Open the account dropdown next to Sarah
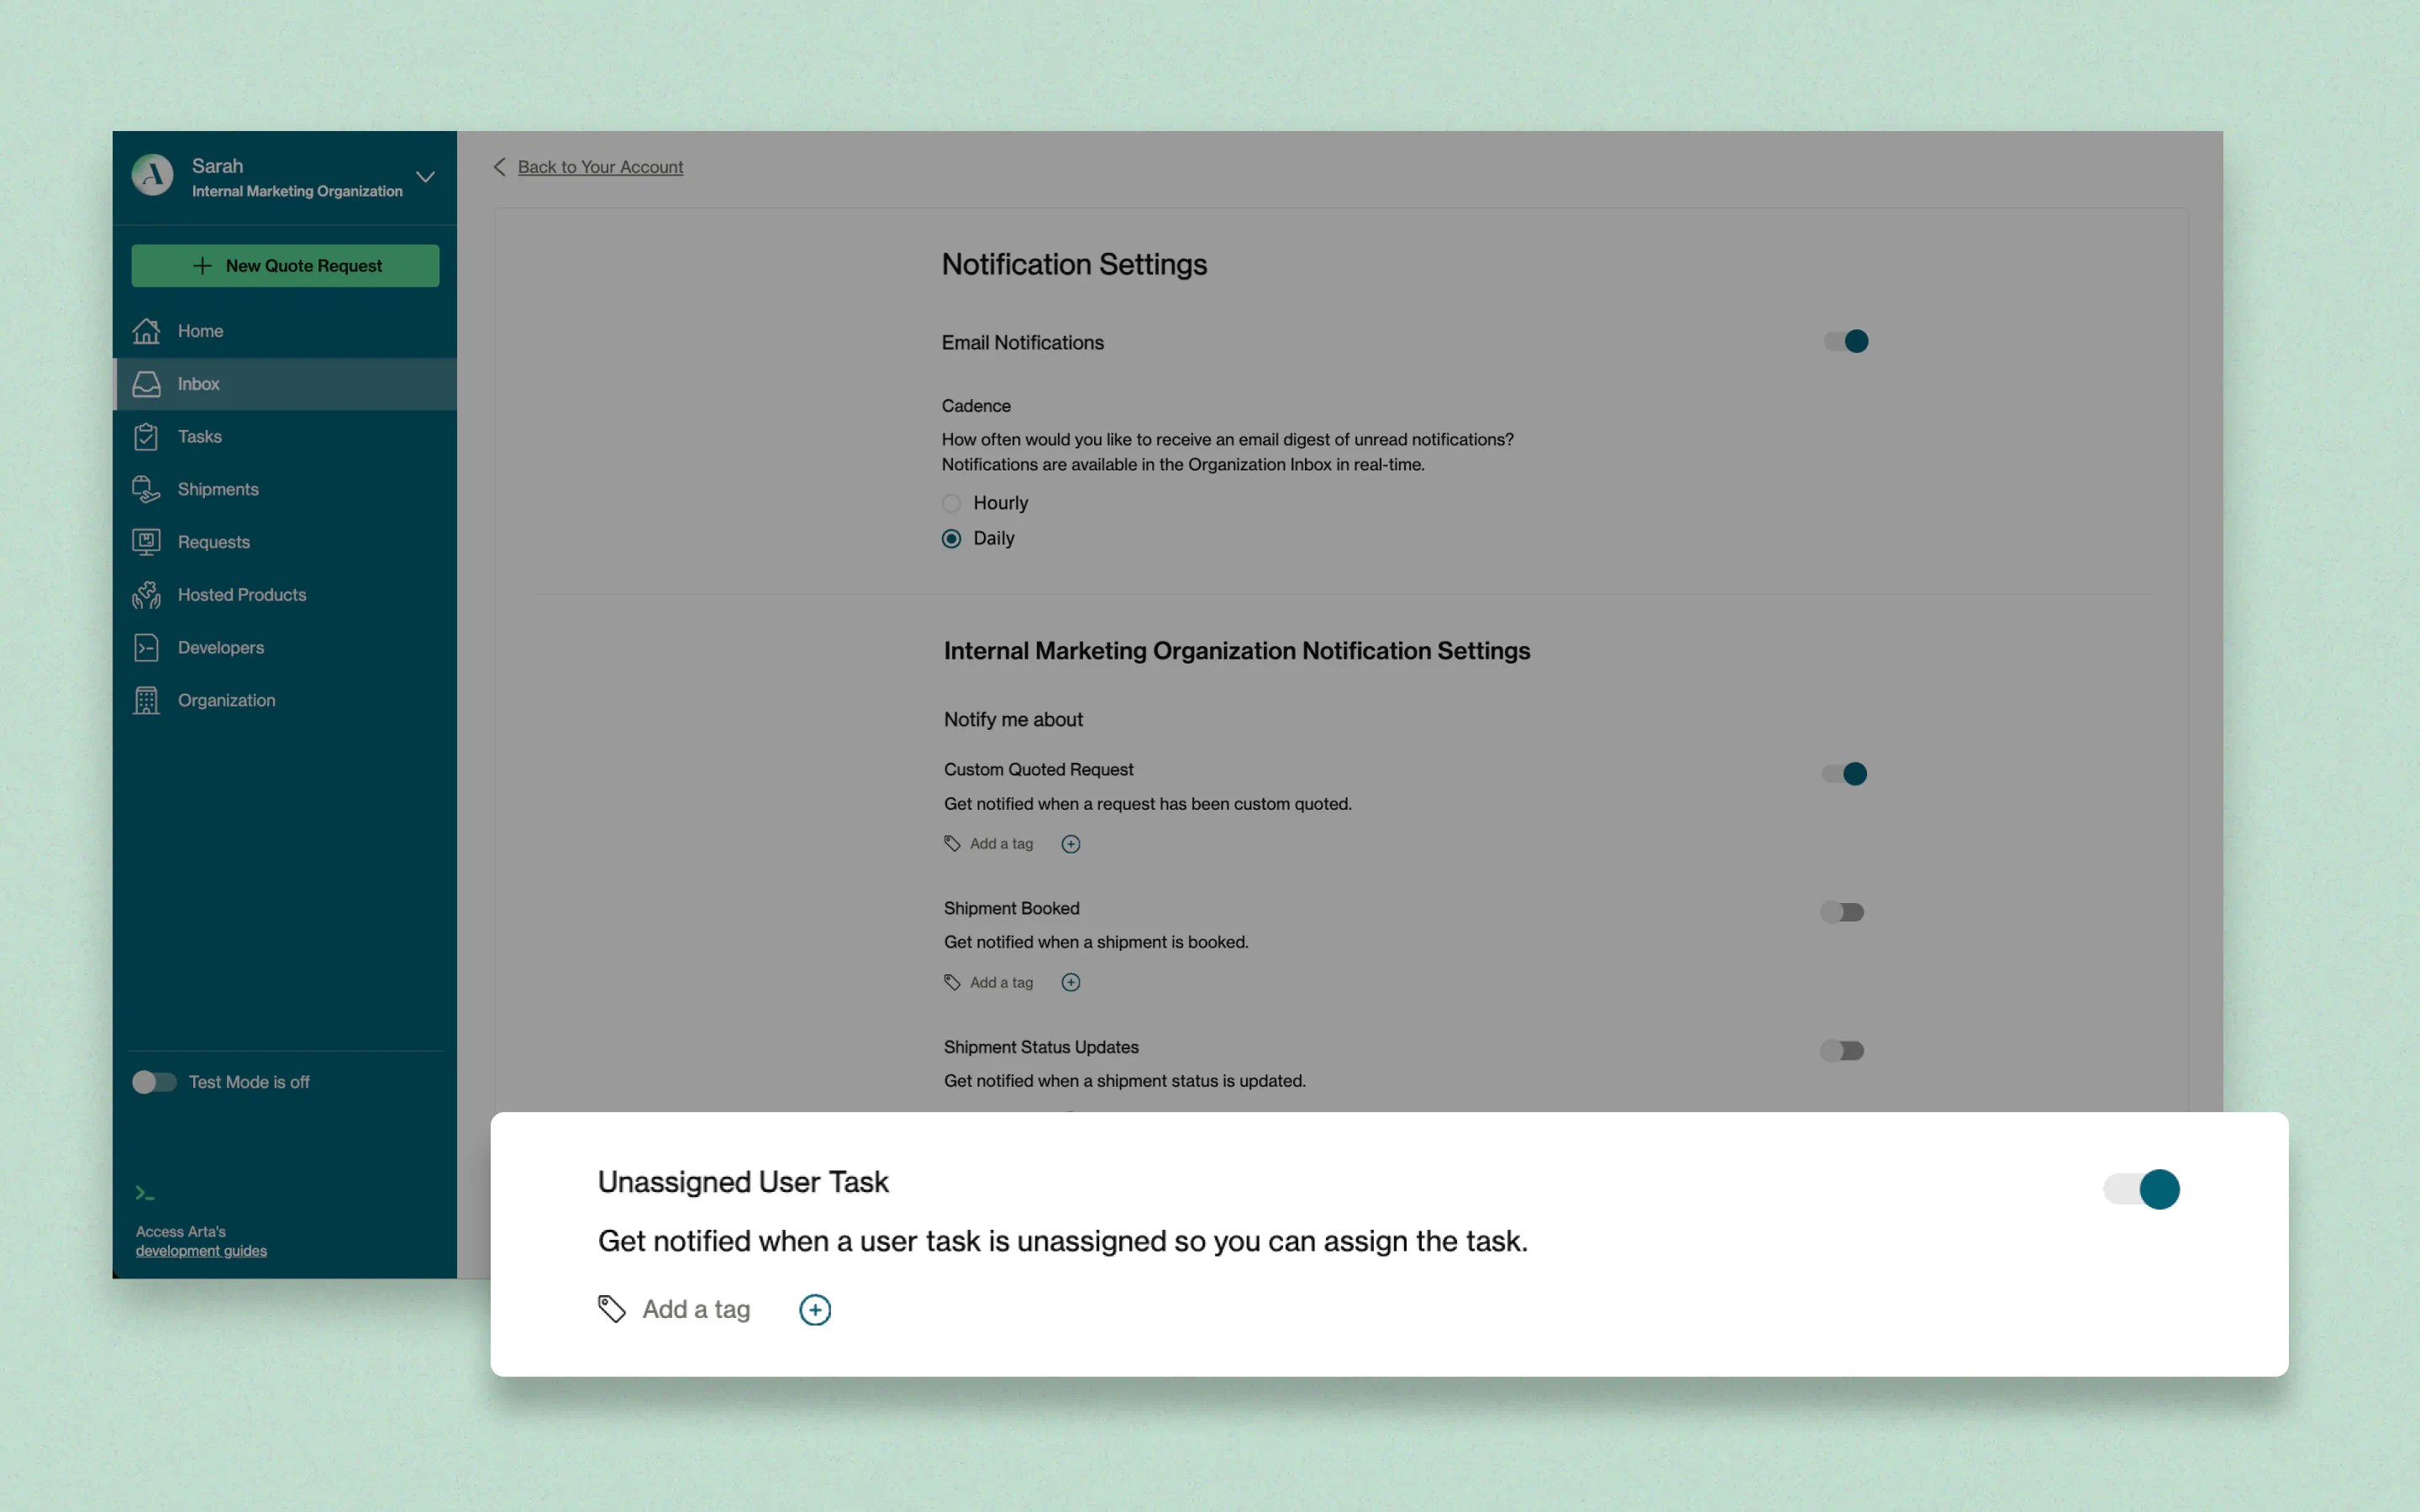The image size is (2420, 1512). [x=425, y=177]
